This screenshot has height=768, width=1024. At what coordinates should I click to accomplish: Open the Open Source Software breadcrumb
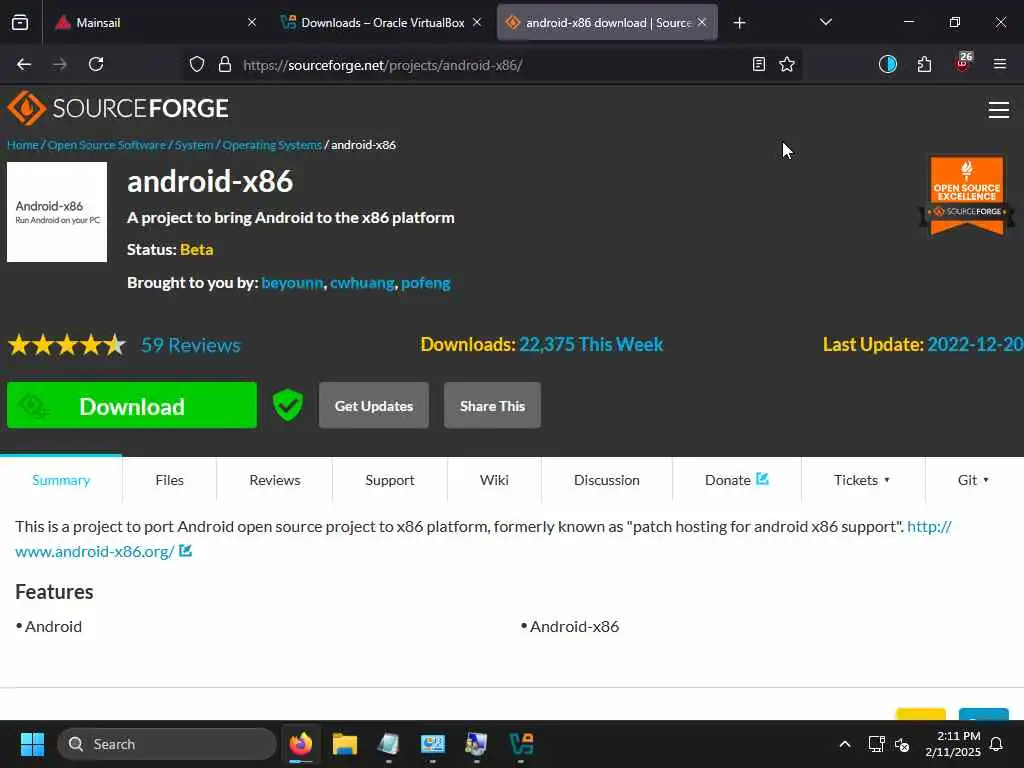tap(106, 145)
